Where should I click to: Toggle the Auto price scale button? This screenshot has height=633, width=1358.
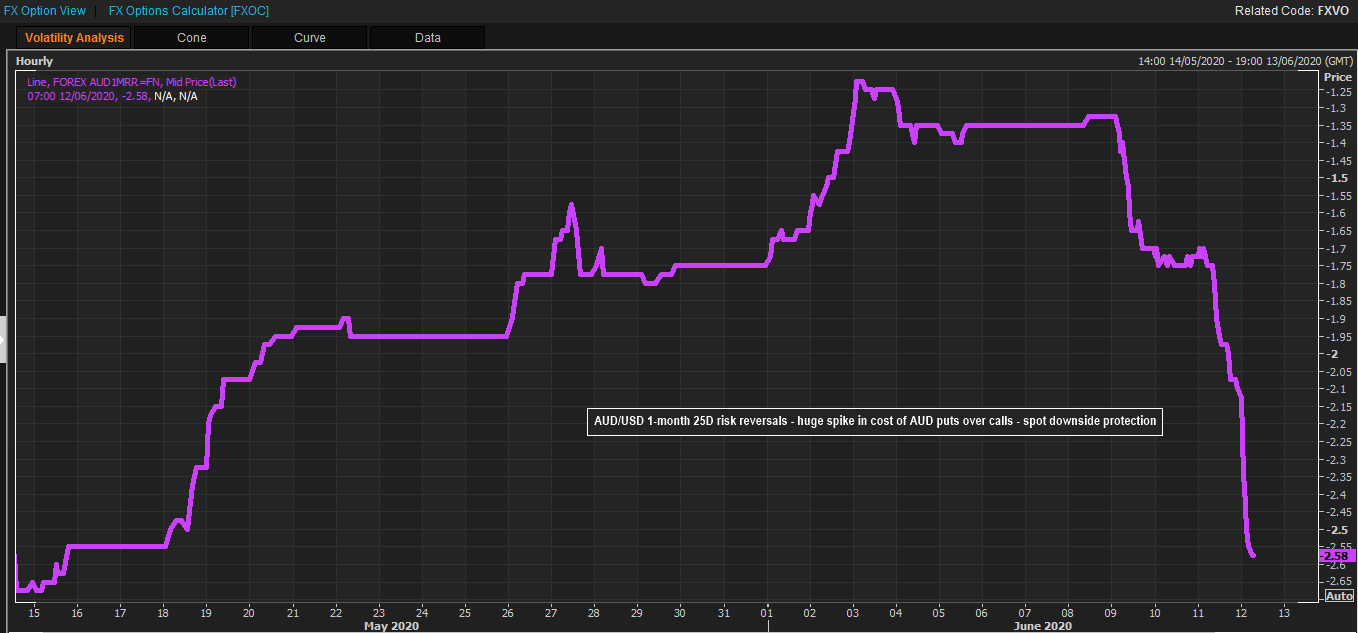click(x=1339, y=596)
